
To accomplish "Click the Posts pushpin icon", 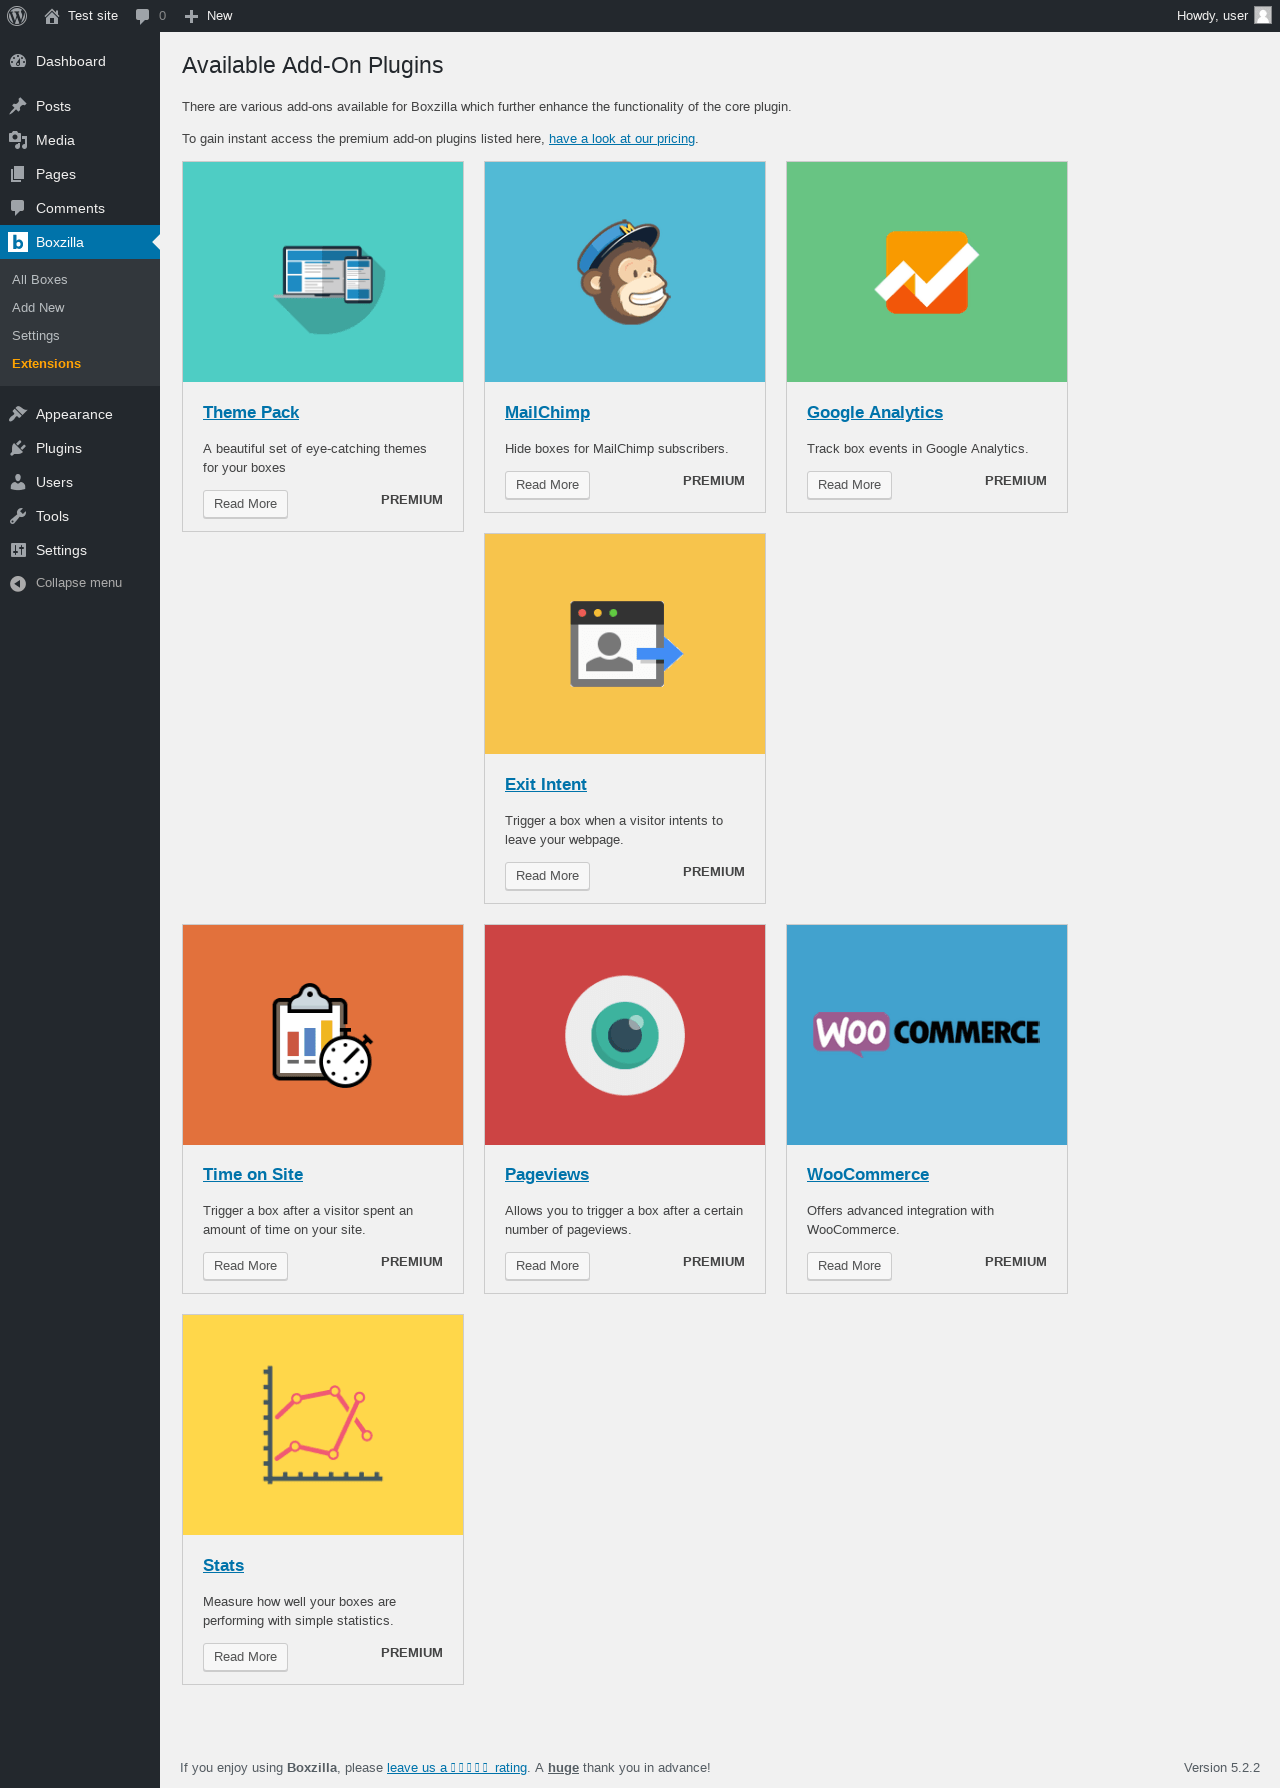I will pyautogui.click(x=18, y=106).
